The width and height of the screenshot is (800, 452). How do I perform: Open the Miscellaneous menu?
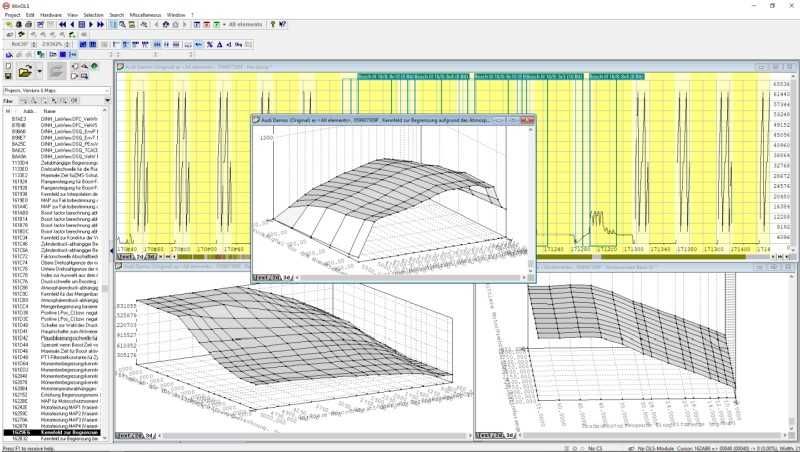point(145,15)
